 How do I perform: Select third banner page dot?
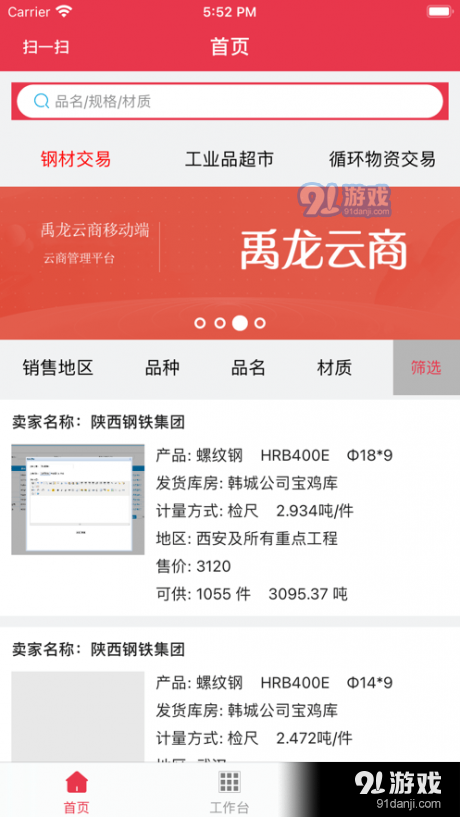click(240, 323)
